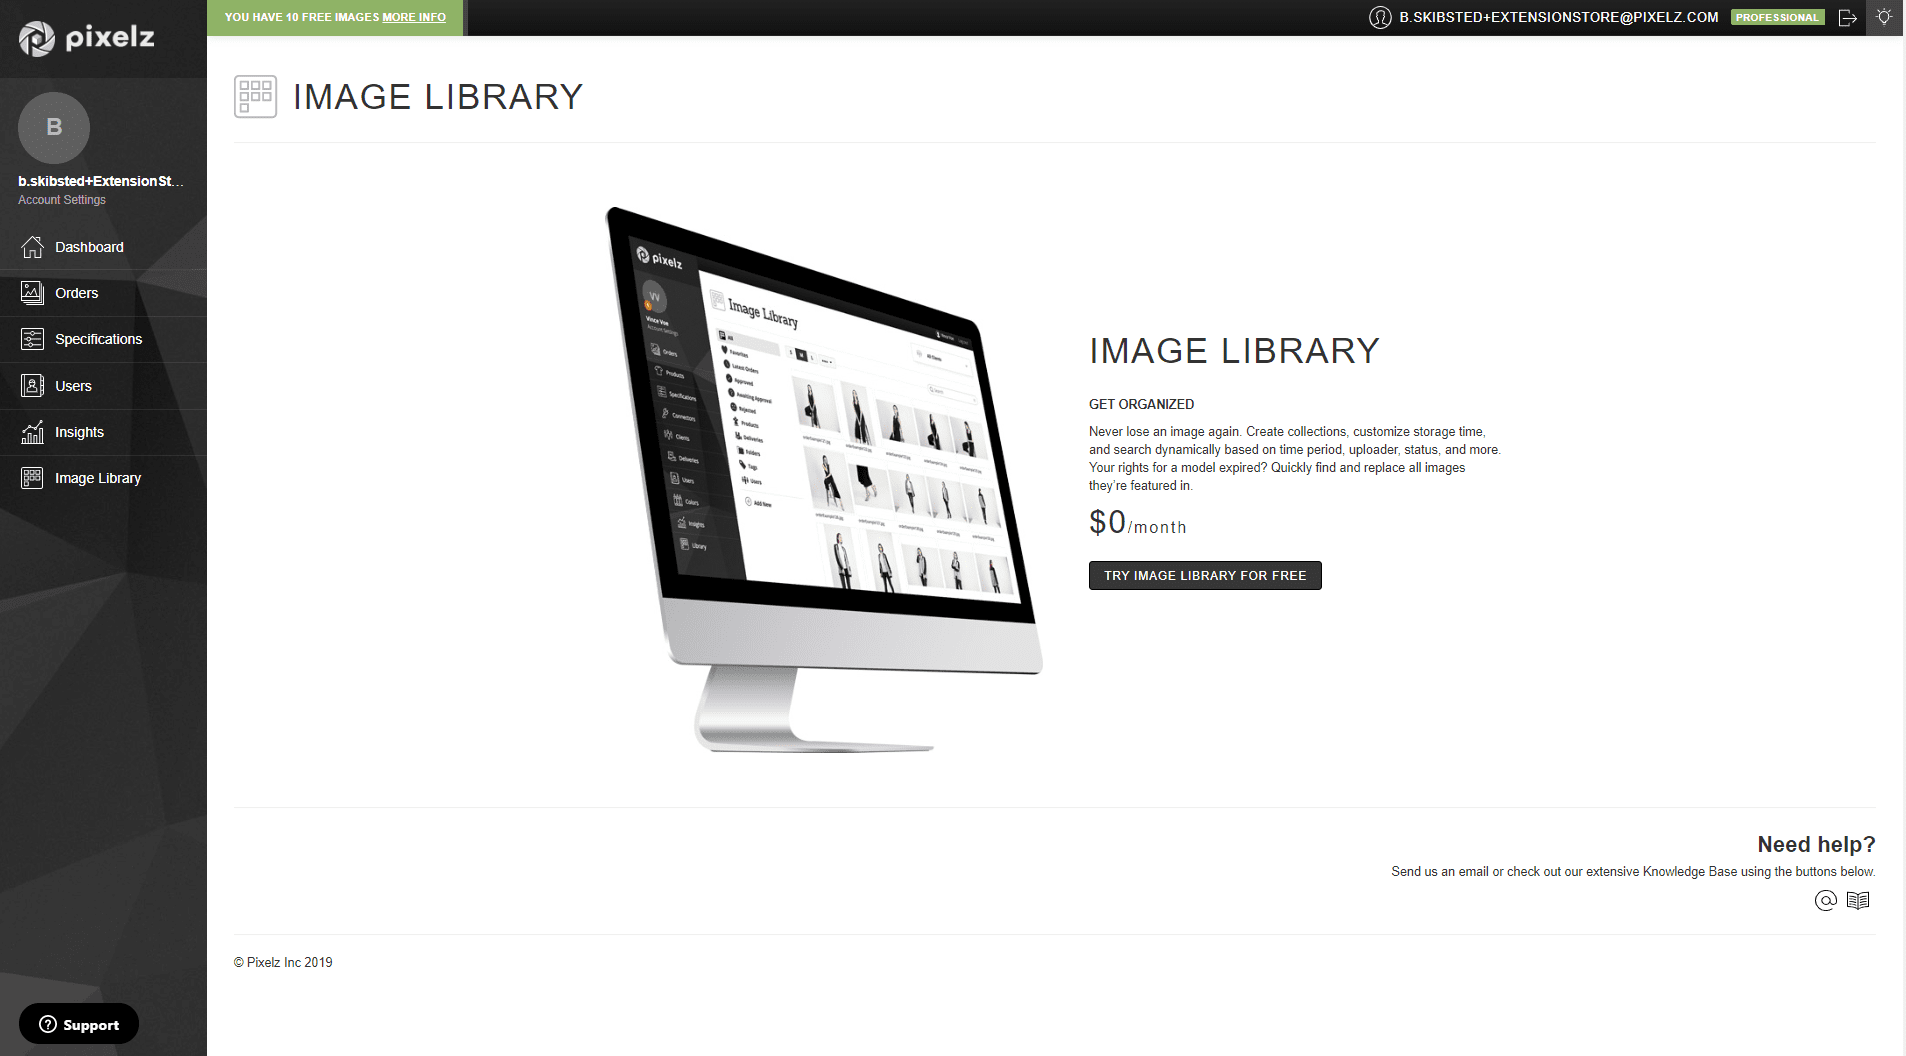Select Specifications menu item label

[98, 339]
